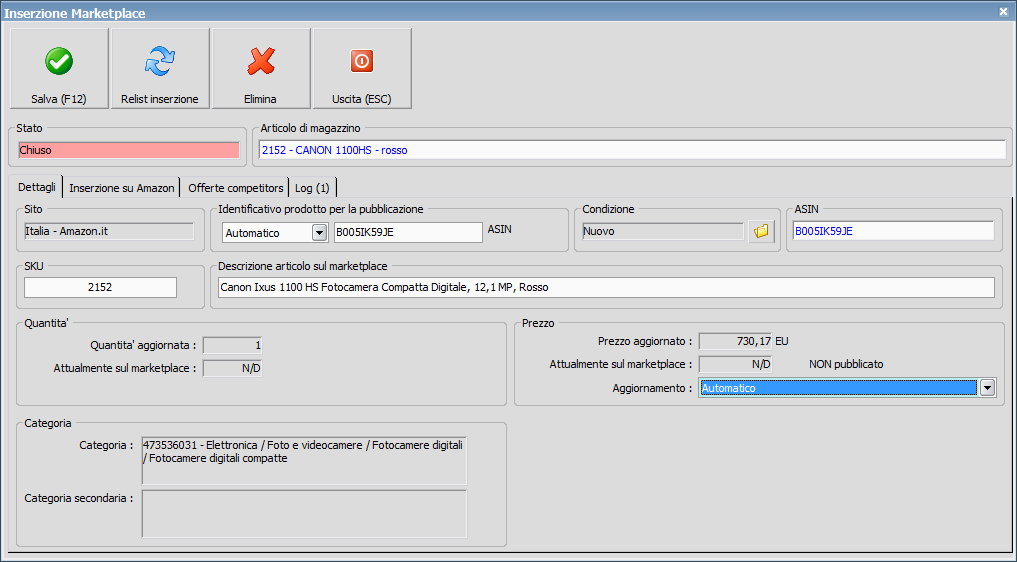Click the empty Categoria secondaria box

coord(304,514)
